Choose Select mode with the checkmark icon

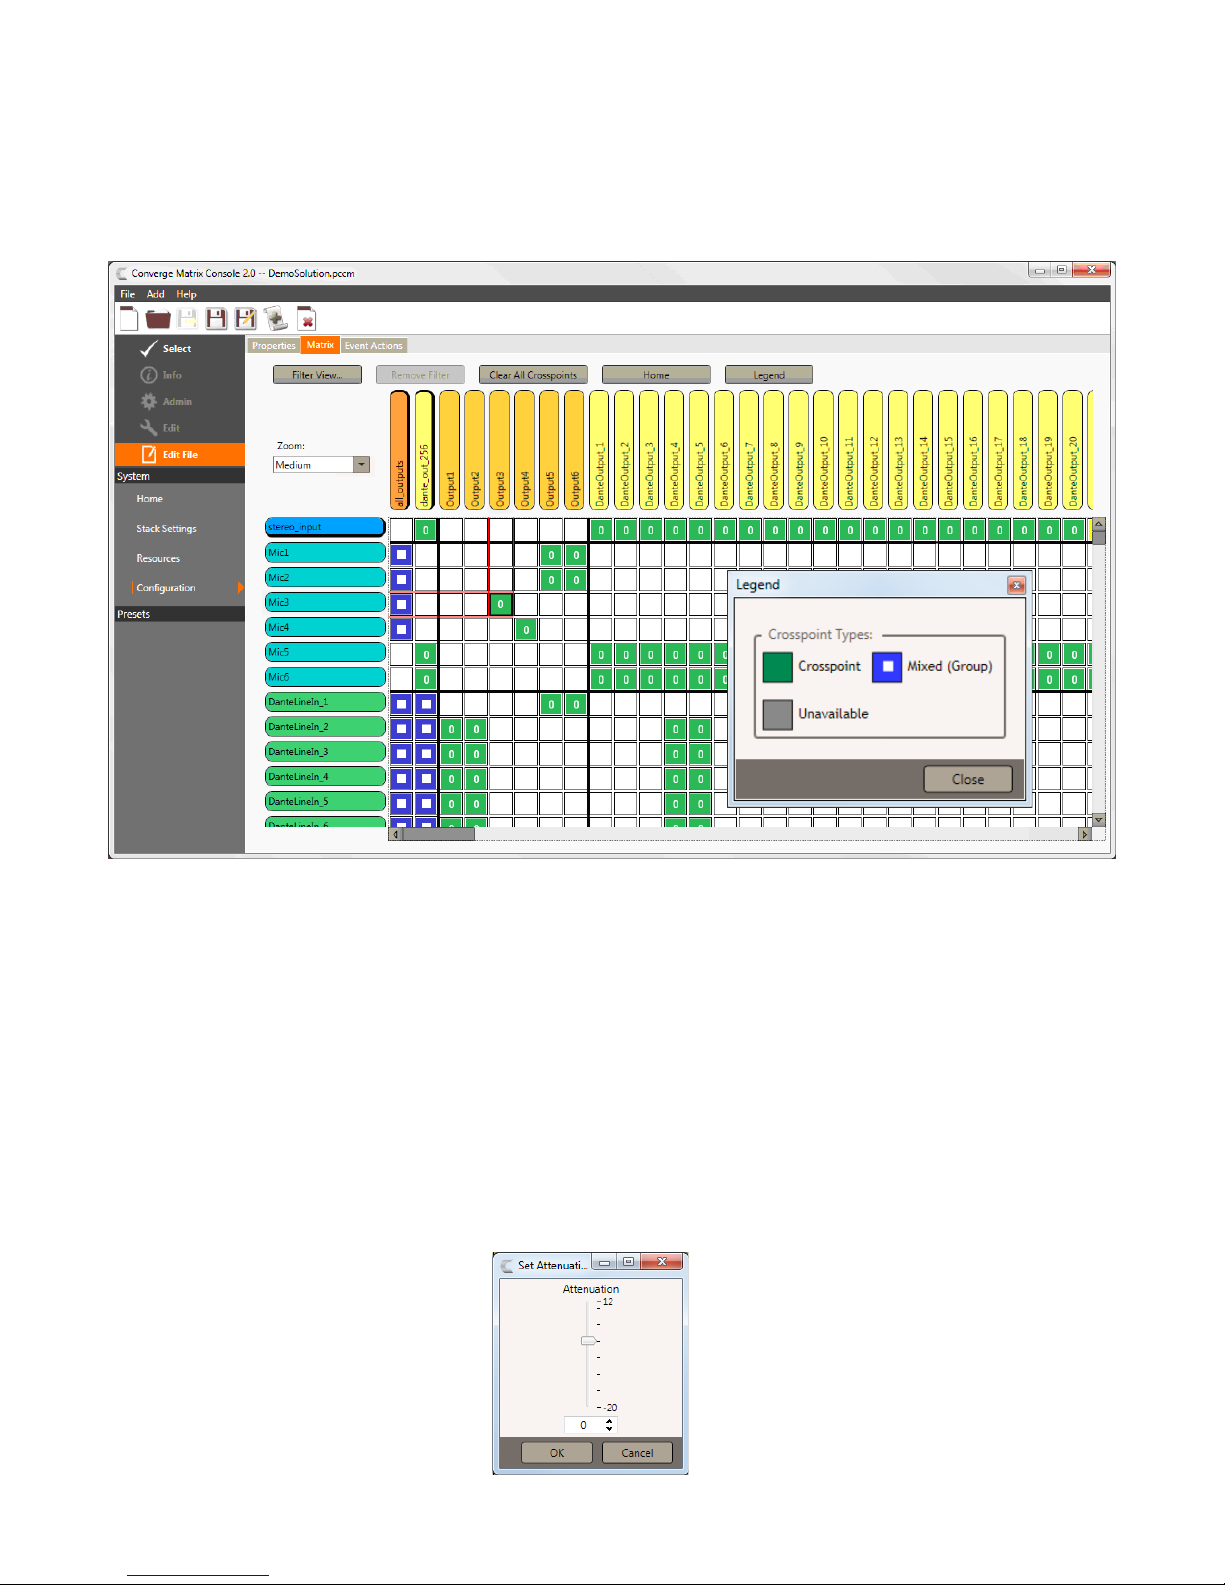click(x=149, y=348)
